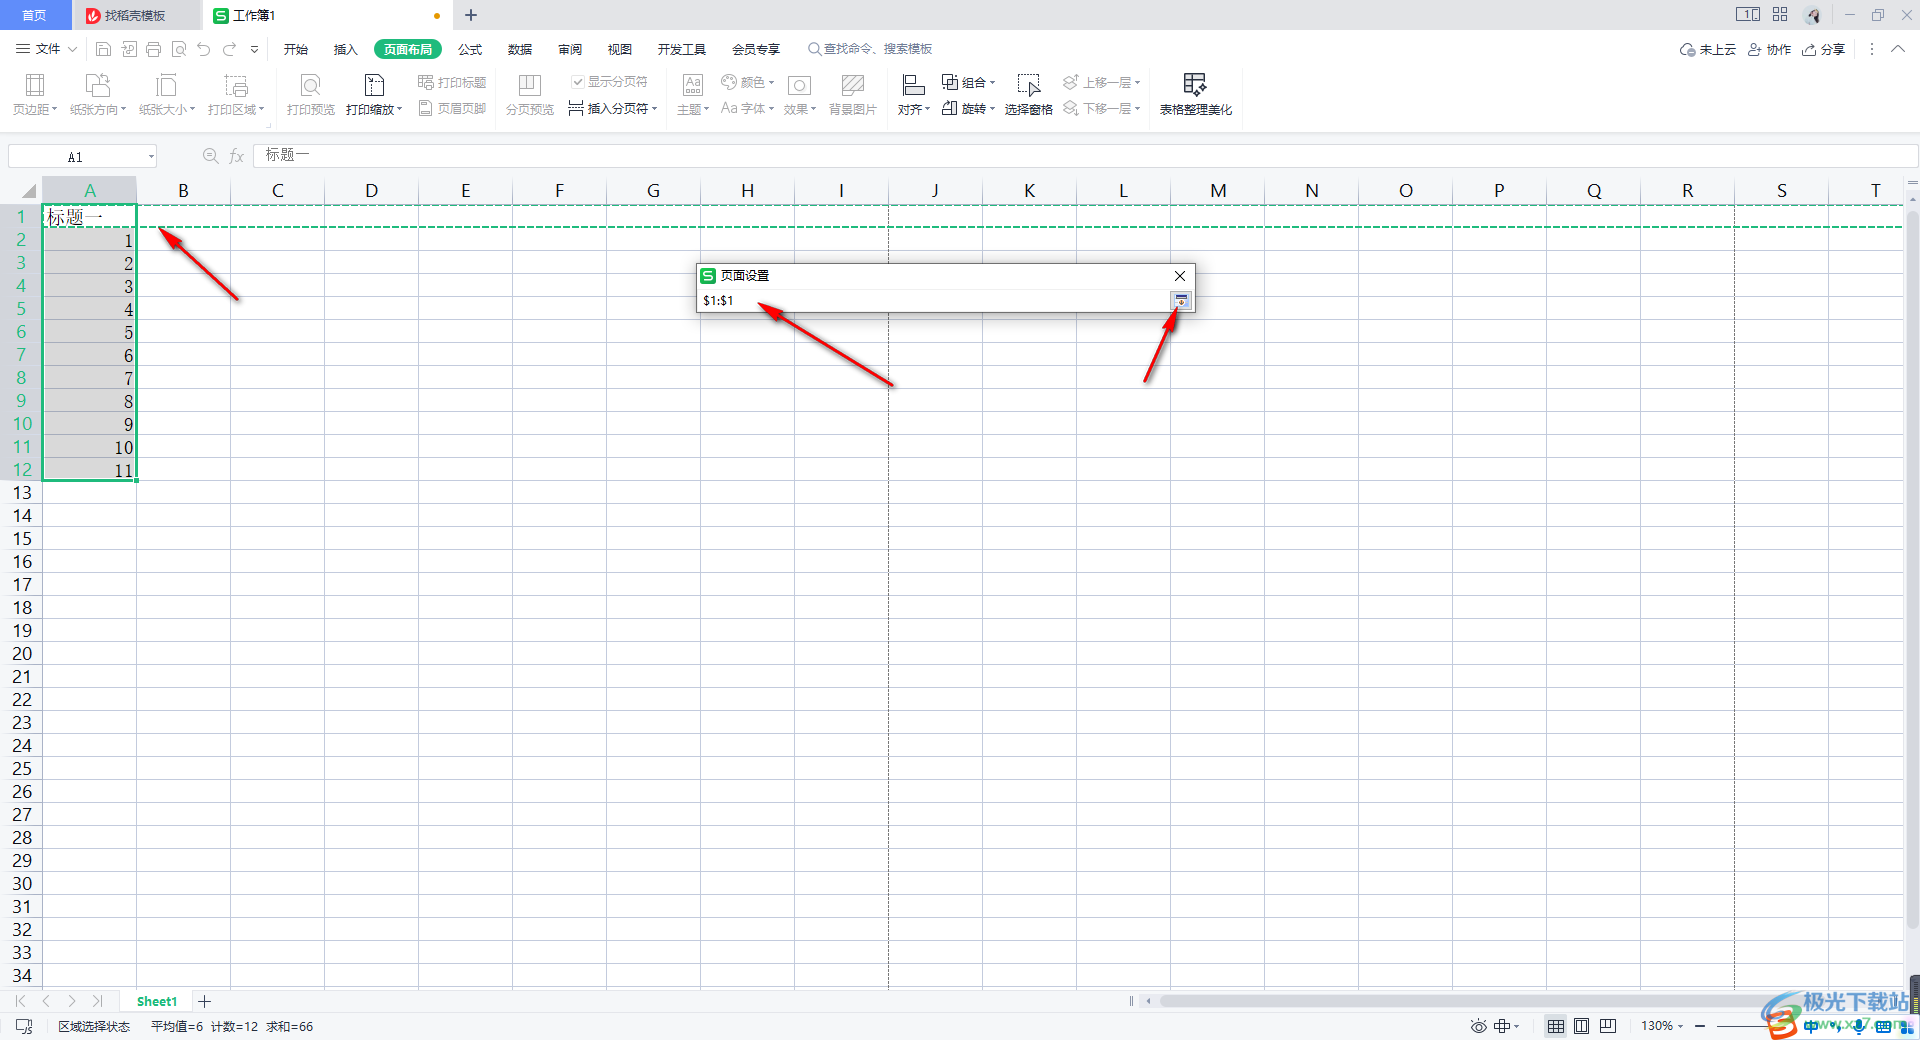Open the quick access toolbar customize dropdown
Image resolution: width=1920 pixels, height=1040 pixels.
pyautogui.click(x=255, y=49)
